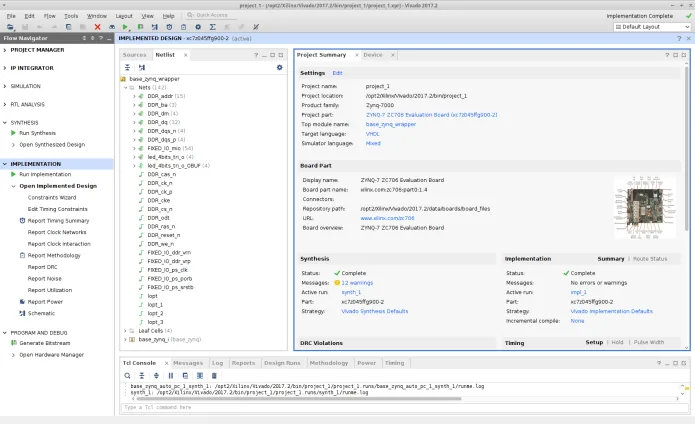Image resolution: width=695 pixels, height=424 pixels.
Task: Collapse the Nets tree node
Action: 125,88
